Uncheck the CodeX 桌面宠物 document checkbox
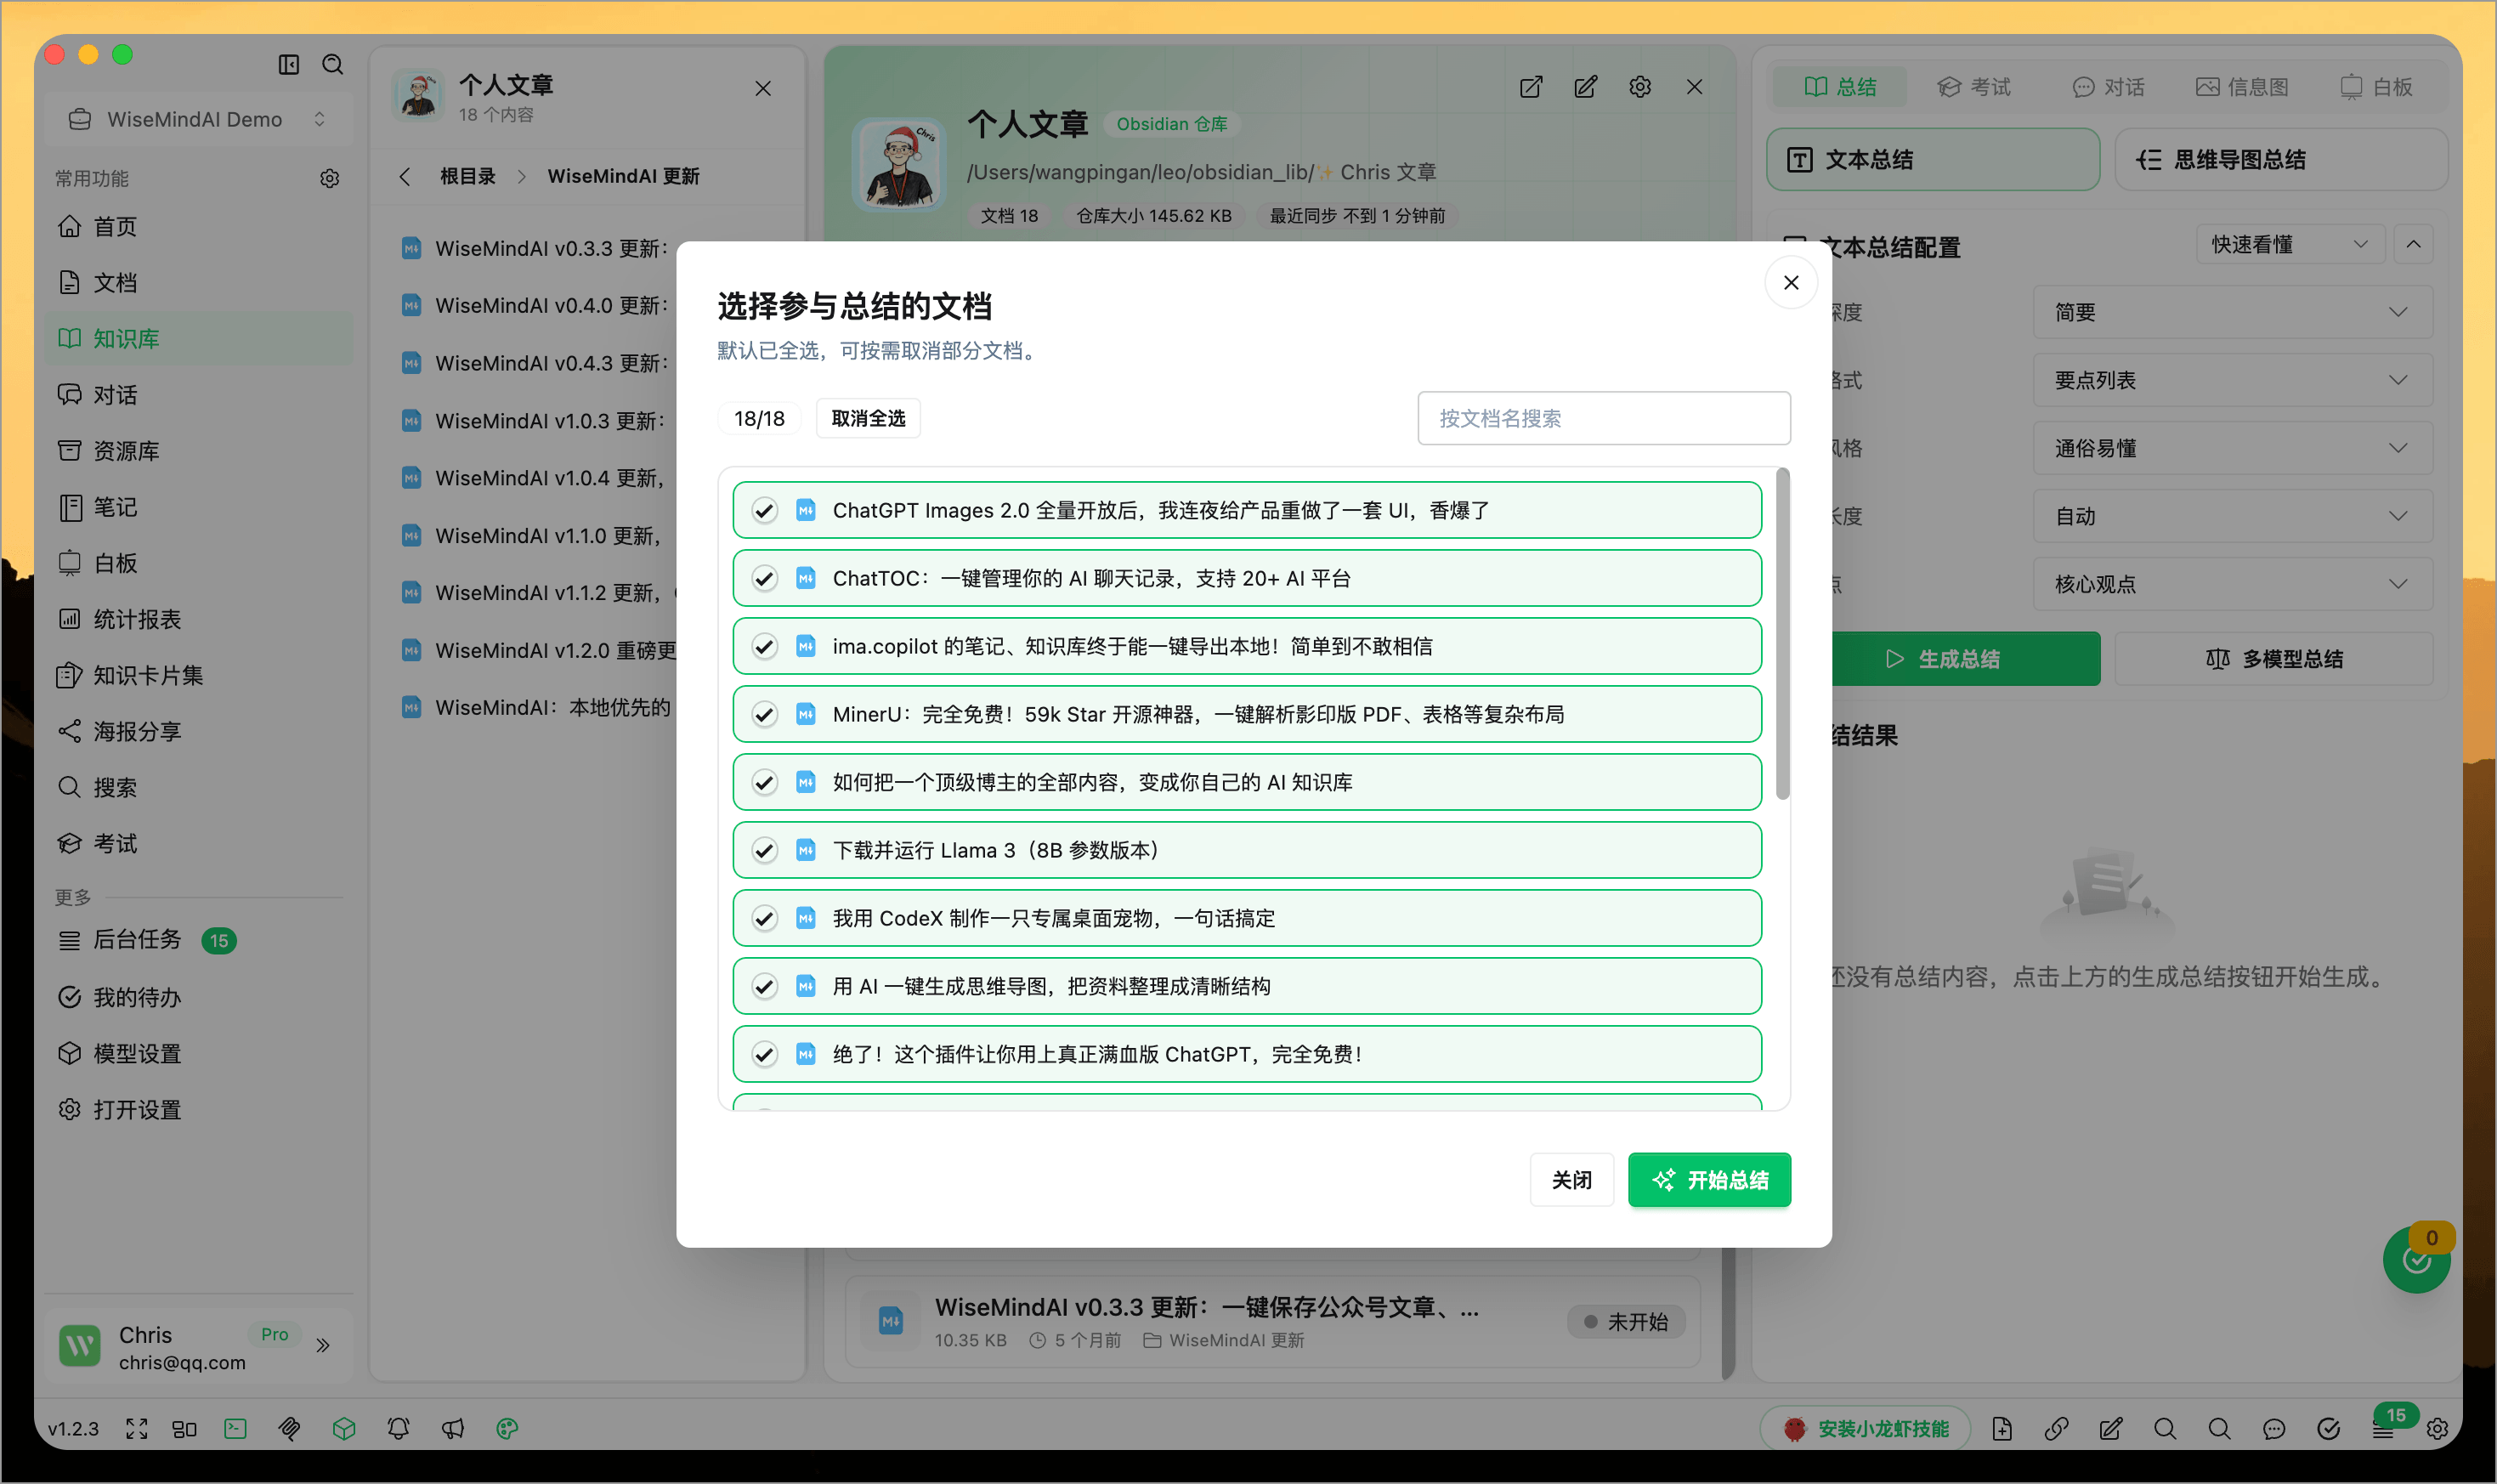This screenshot has height=1484, width=2497. [765, 918]
